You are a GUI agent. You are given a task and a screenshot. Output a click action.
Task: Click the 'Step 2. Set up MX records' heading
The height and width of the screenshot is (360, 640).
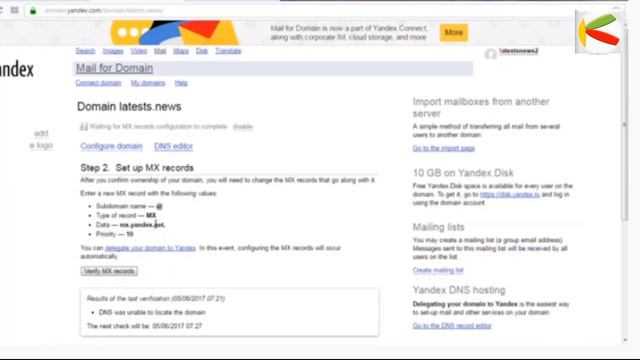[x=137, y=168]
